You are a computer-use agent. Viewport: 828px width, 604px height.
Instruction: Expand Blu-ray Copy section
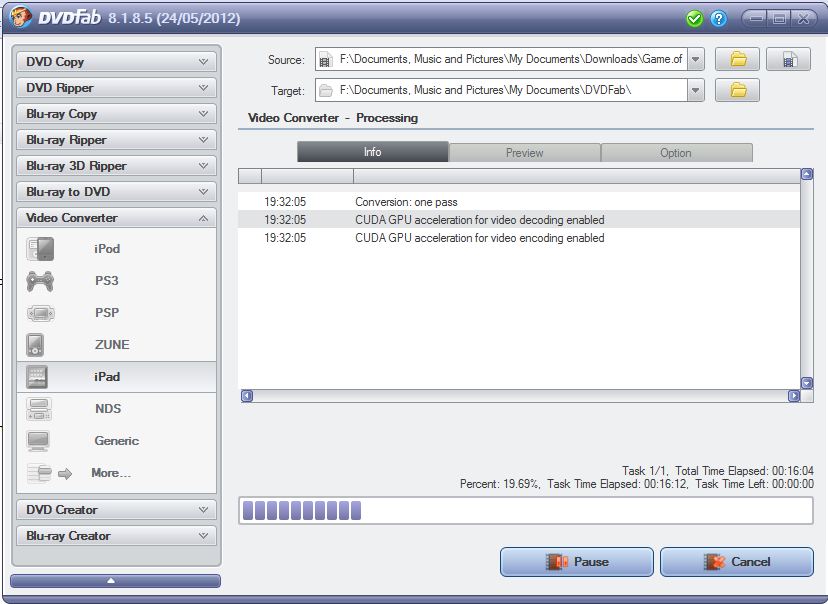coord(116,114)
